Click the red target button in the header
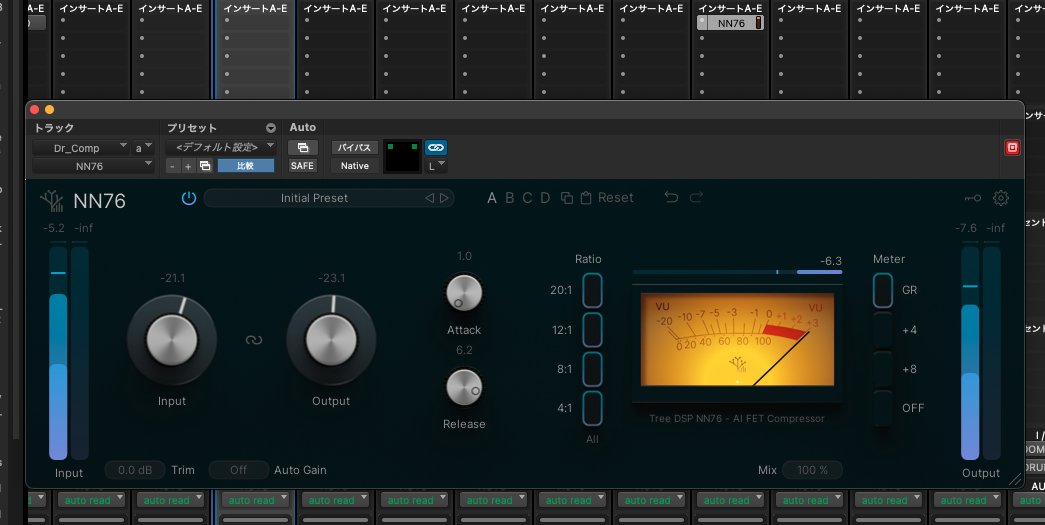 click(1012, 147)
